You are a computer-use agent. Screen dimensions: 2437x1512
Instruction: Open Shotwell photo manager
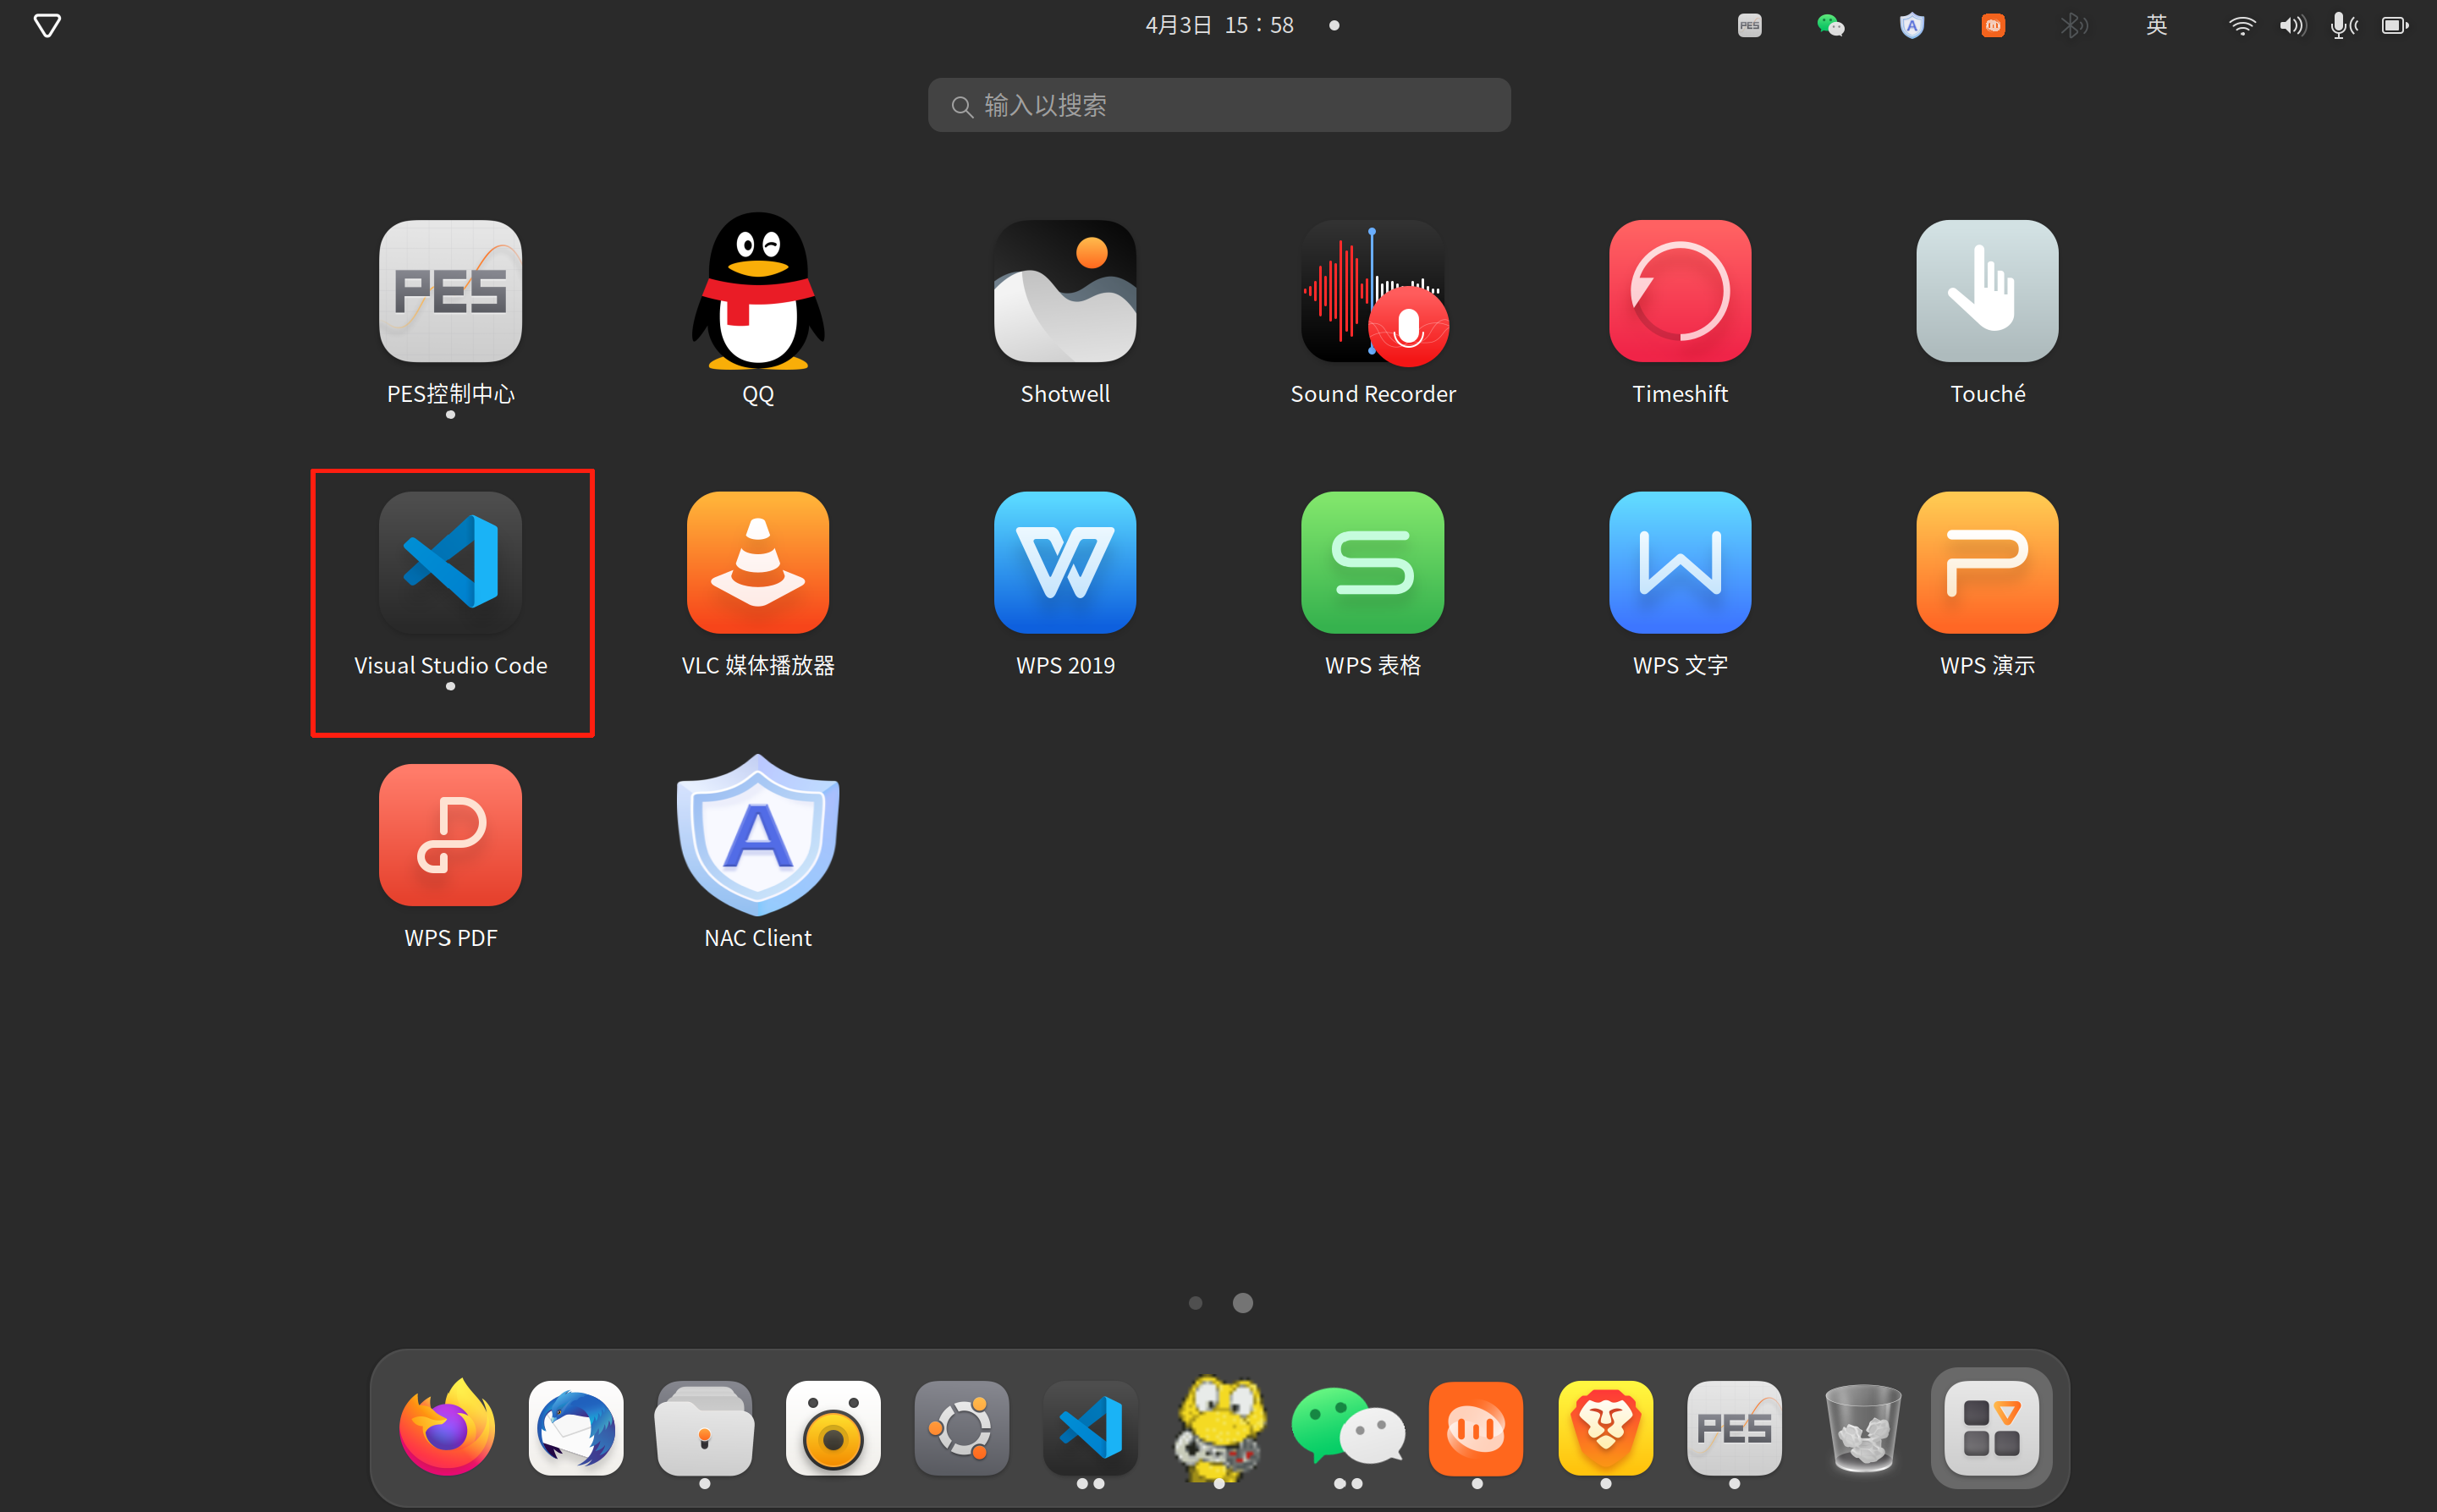1064,291
